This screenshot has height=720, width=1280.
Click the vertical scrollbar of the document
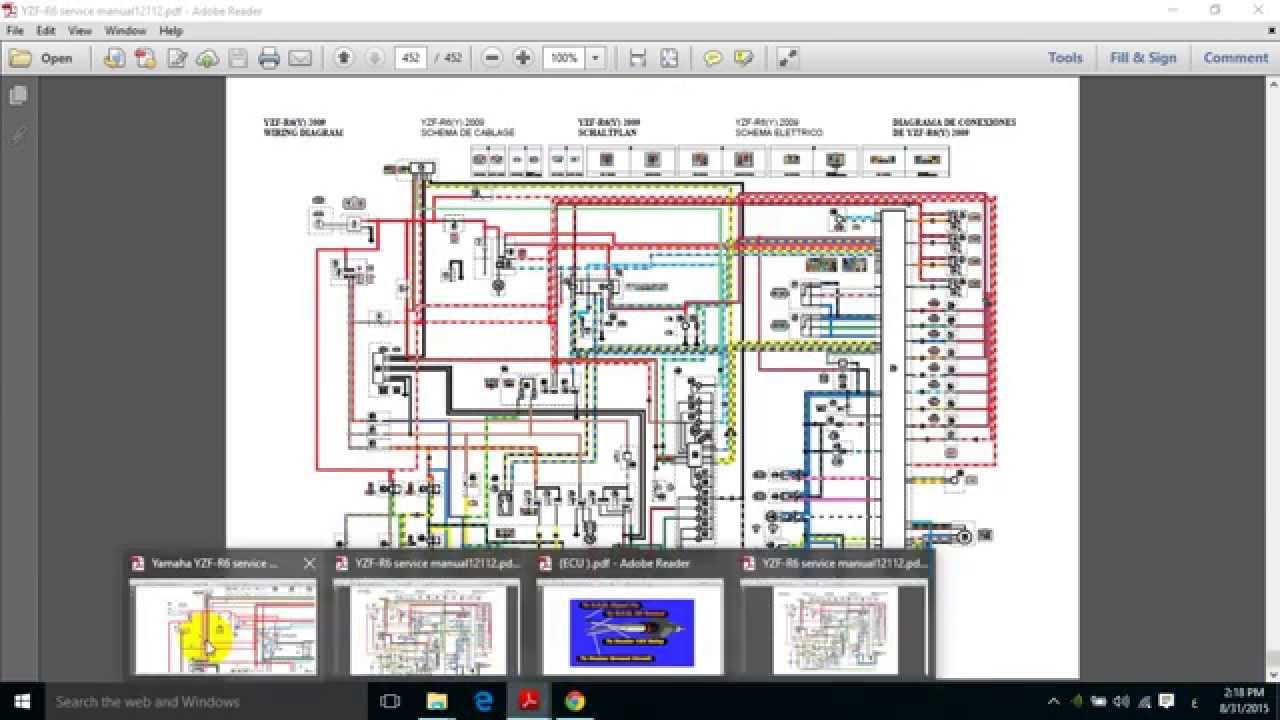[1272, 380]
